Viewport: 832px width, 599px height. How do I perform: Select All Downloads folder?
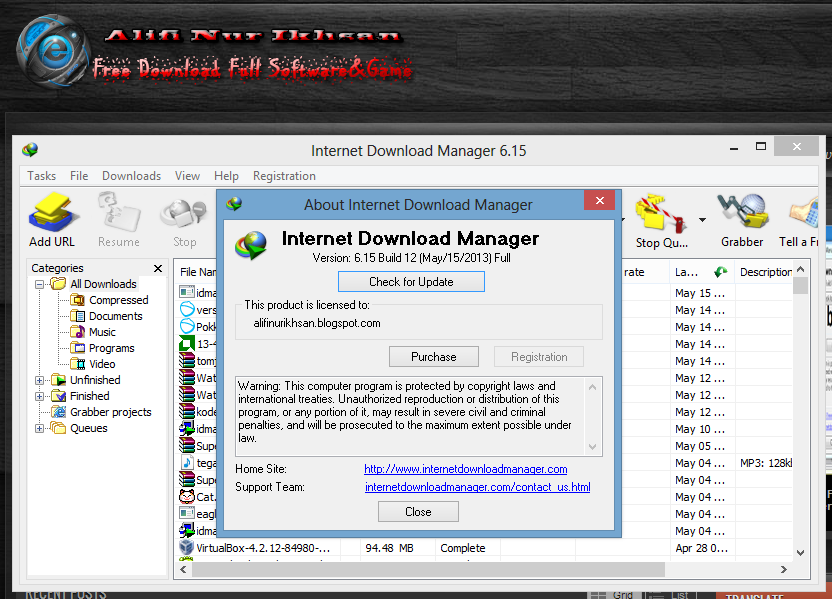(x=94, y=284)
